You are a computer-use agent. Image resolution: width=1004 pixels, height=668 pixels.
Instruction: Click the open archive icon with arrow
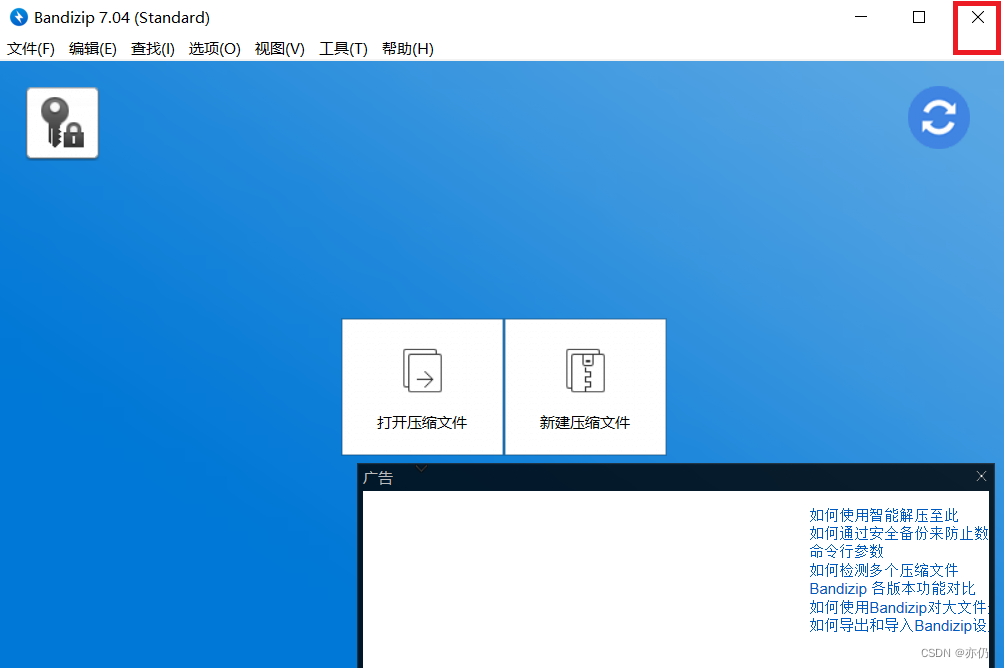(422, 370)
